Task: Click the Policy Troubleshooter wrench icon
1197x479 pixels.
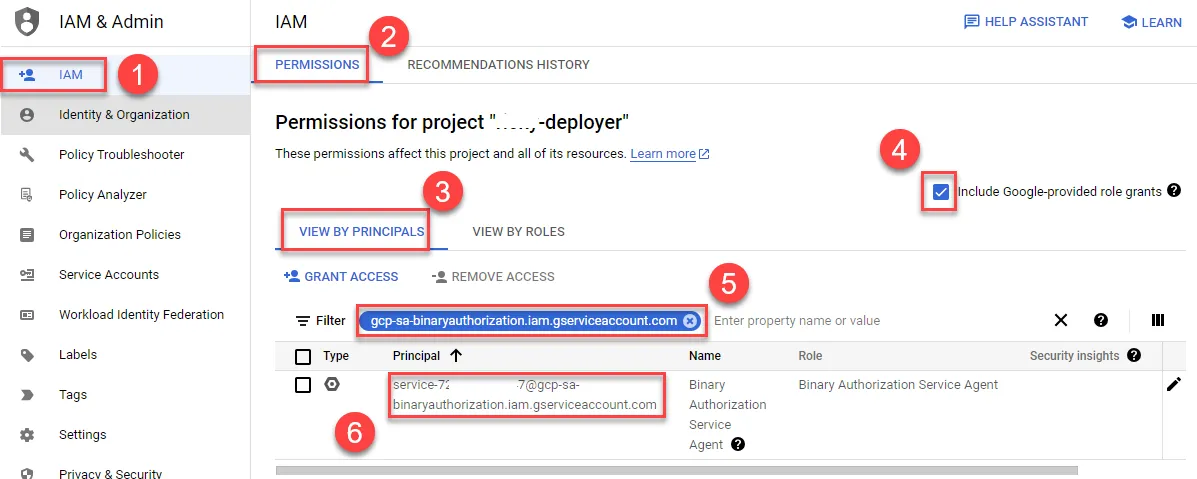Action: coord(27,155)
